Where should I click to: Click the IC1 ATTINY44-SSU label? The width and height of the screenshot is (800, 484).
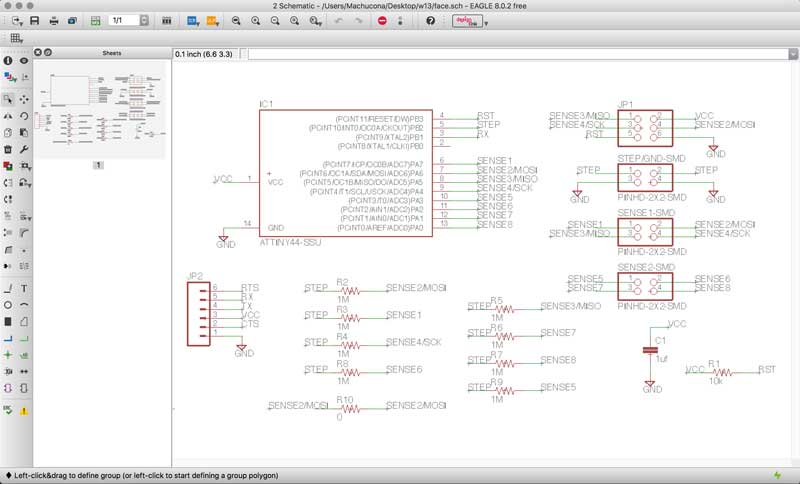click(x=290, y=242)
